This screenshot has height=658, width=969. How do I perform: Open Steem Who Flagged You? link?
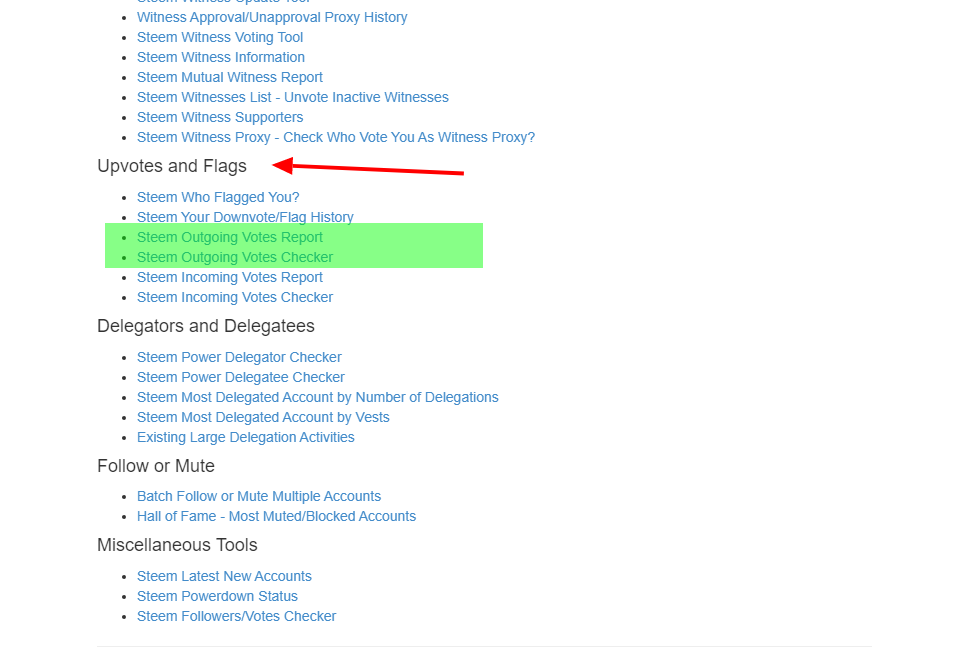[218, 197]
